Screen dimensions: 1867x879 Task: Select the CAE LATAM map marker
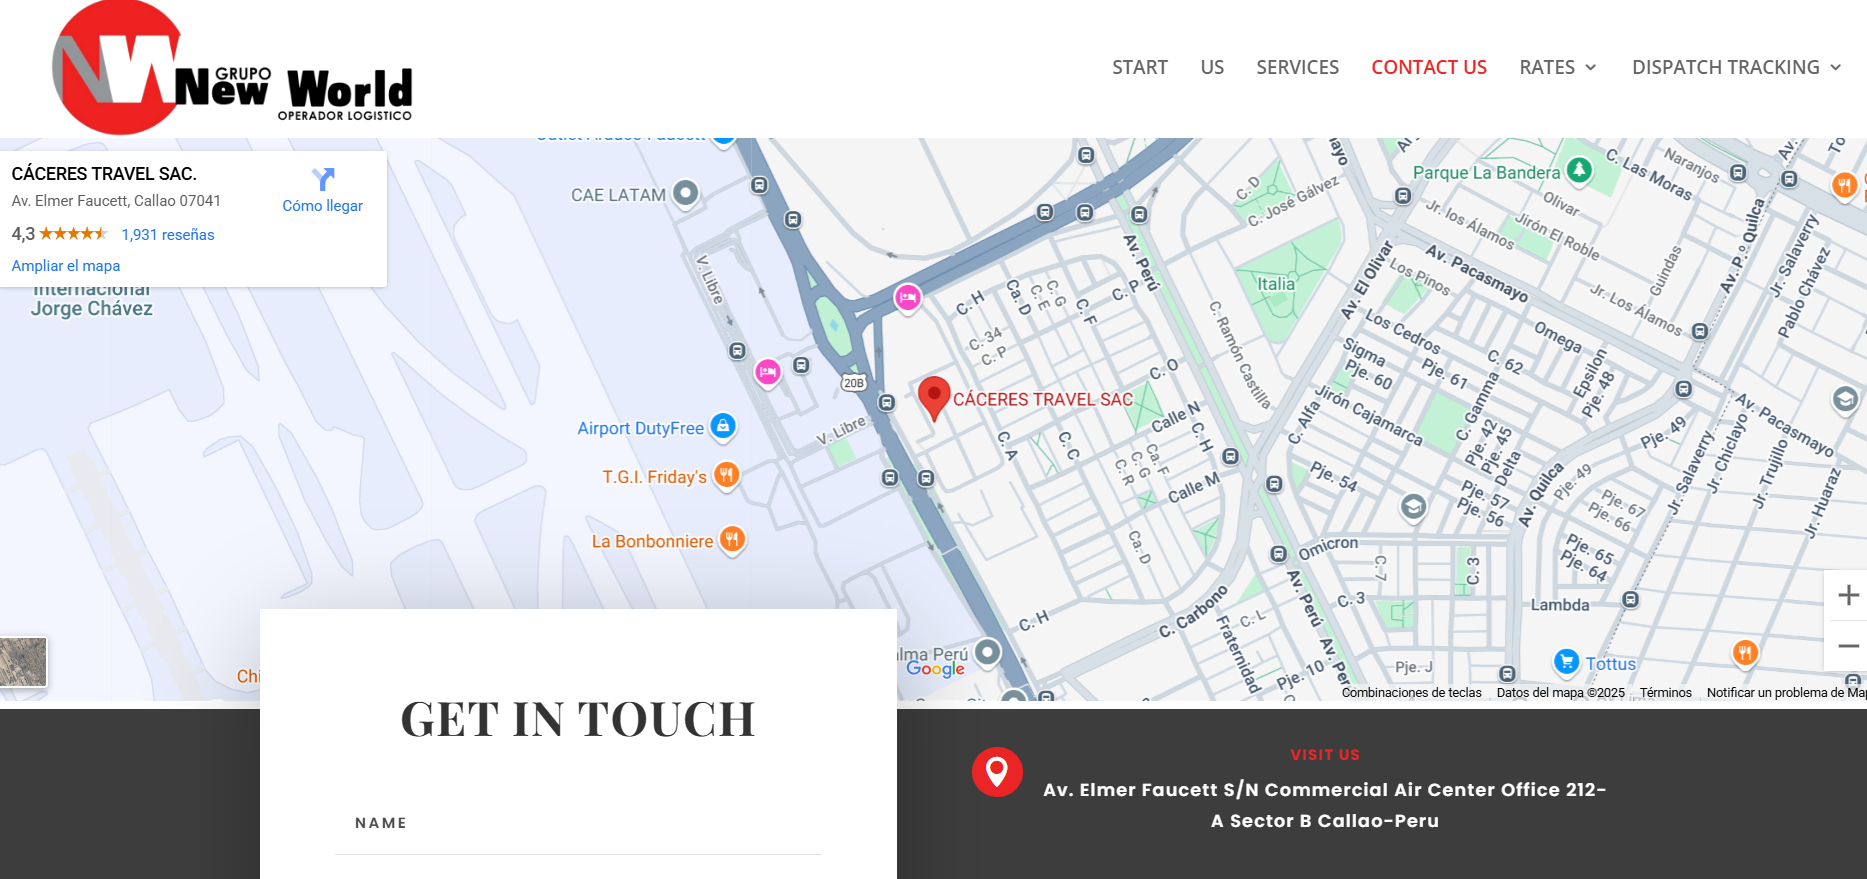tap(685, 192)
